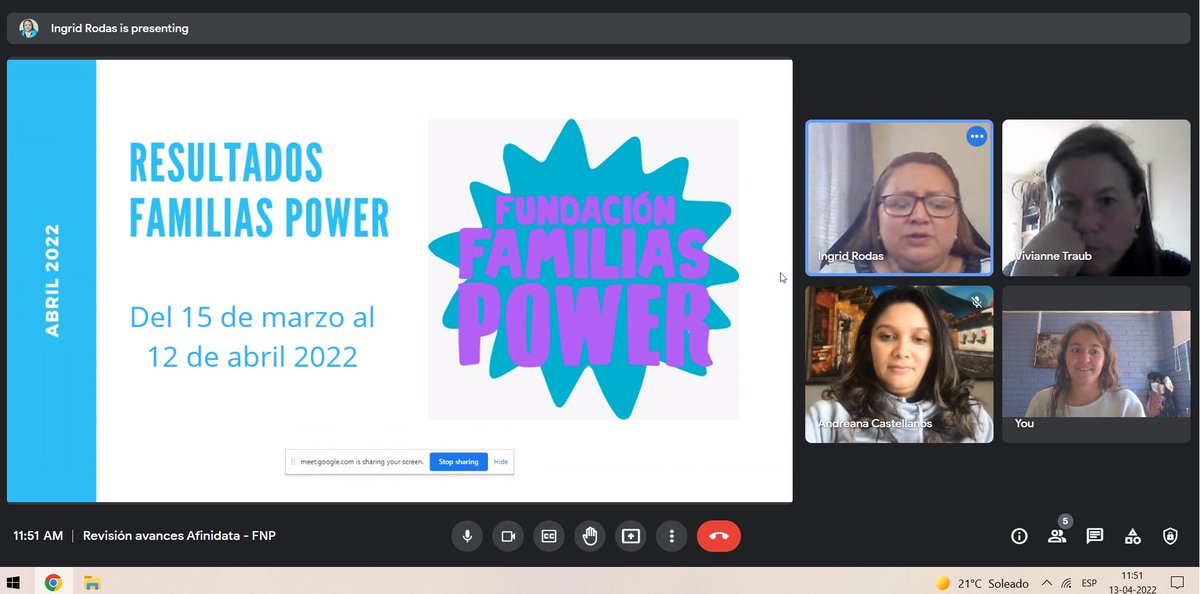The image size is (1200, 594).
Task: Click meeting title Revisión avances Afinidata - FNP
Action: (179, 536)
